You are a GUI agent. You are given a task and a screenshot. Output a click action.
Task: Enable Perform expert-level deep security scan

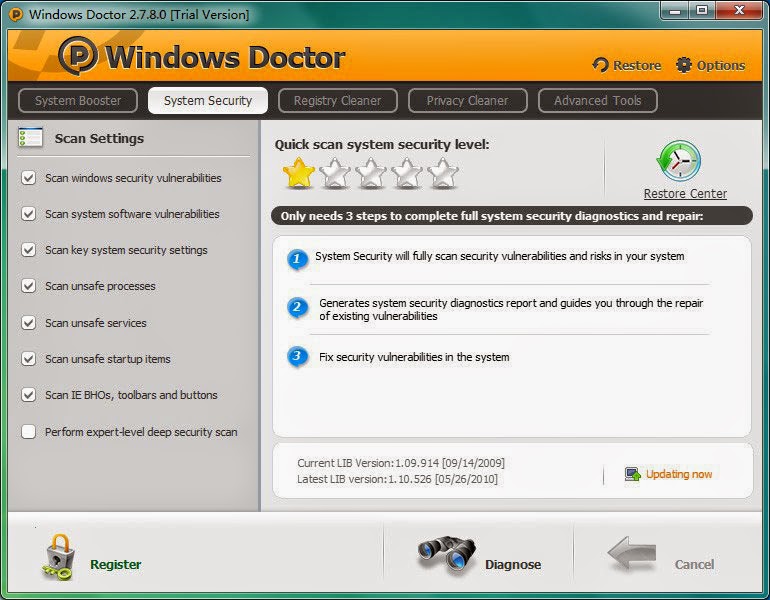point(28,432)
